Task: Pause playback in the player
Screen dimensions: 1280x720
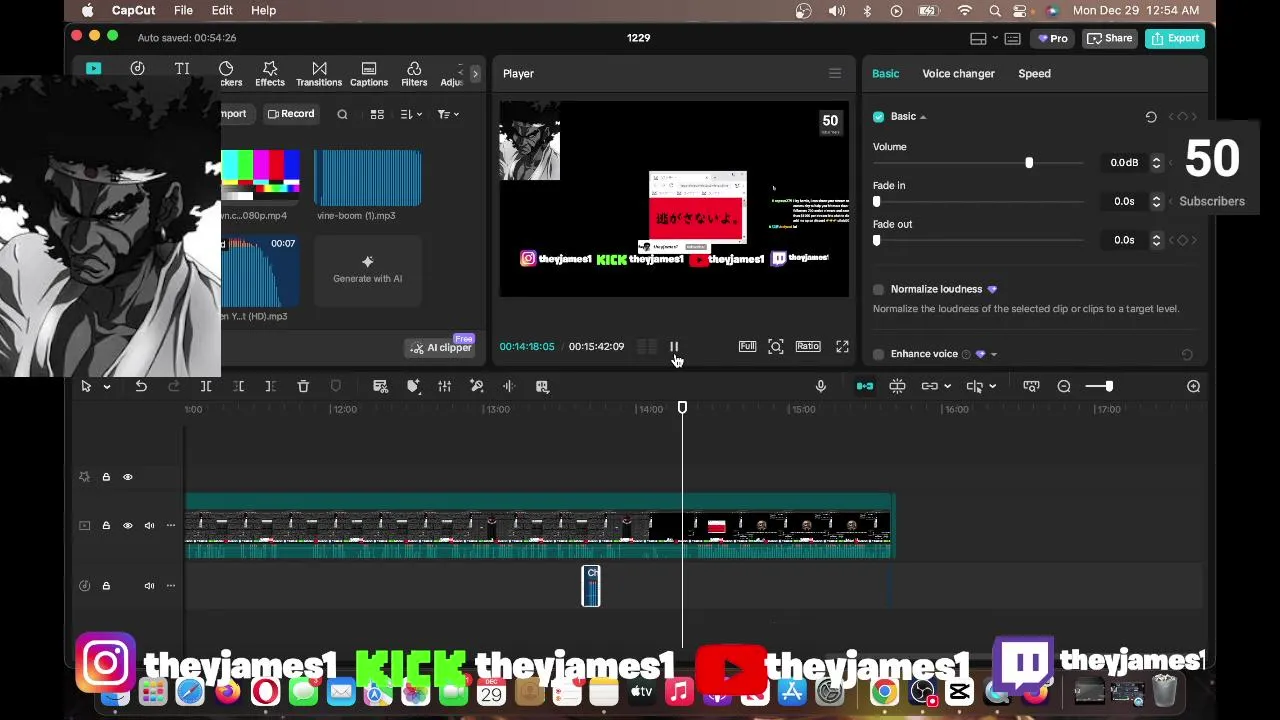Action: [x=674, y=346]
